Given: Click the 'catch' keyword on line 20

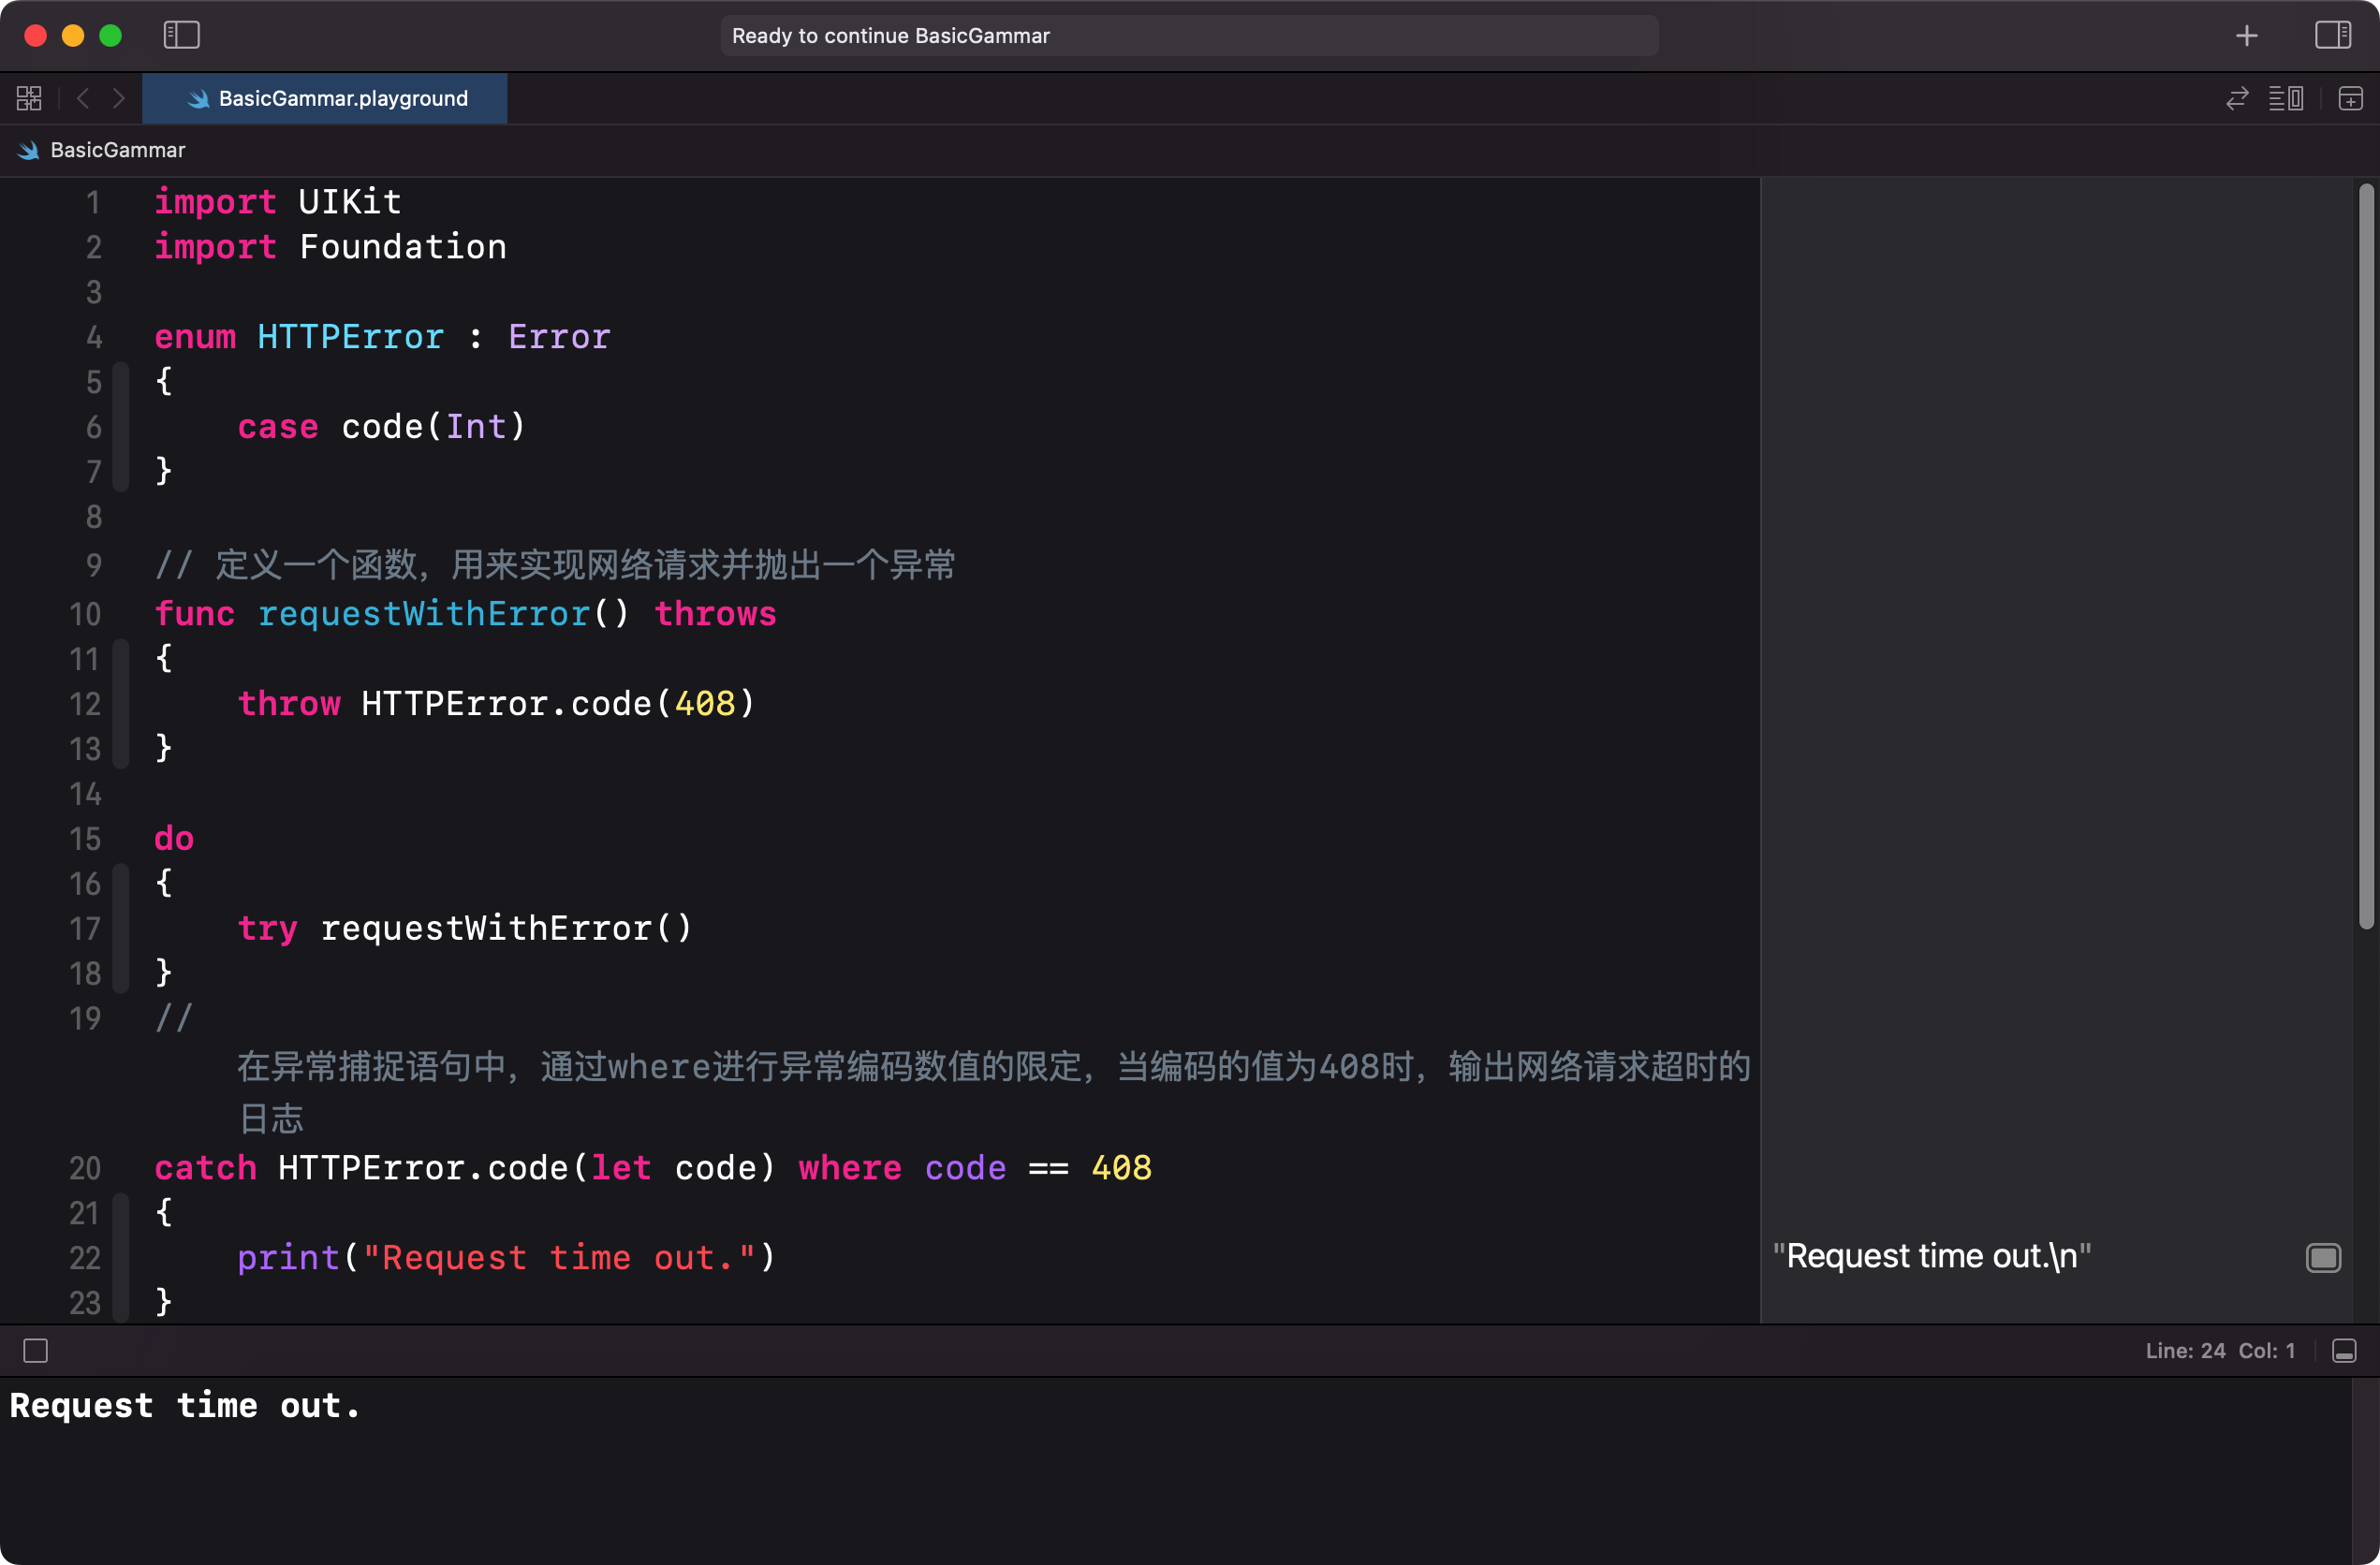Looking at the screenshot, I should tap(205, 1168).
